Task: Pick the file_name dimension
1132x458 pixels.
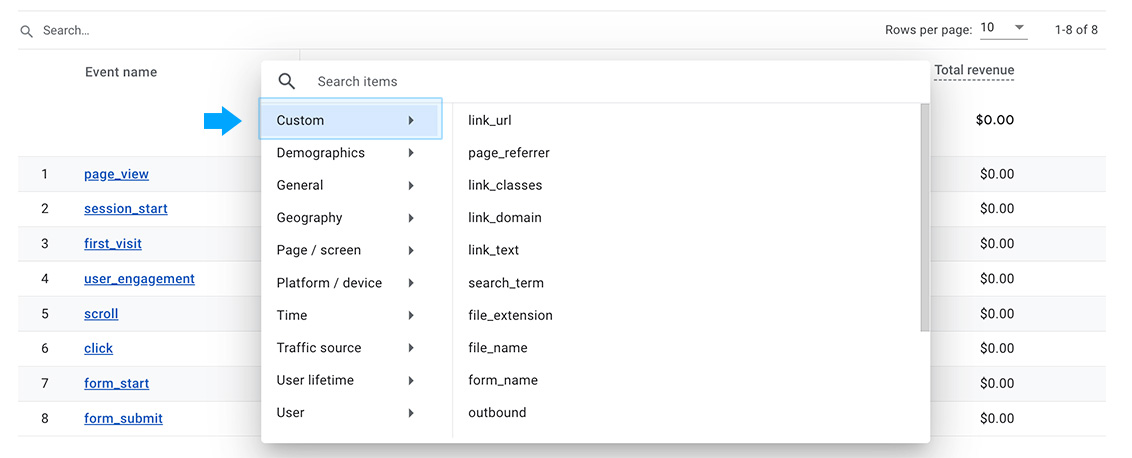Action: [498, 348]
